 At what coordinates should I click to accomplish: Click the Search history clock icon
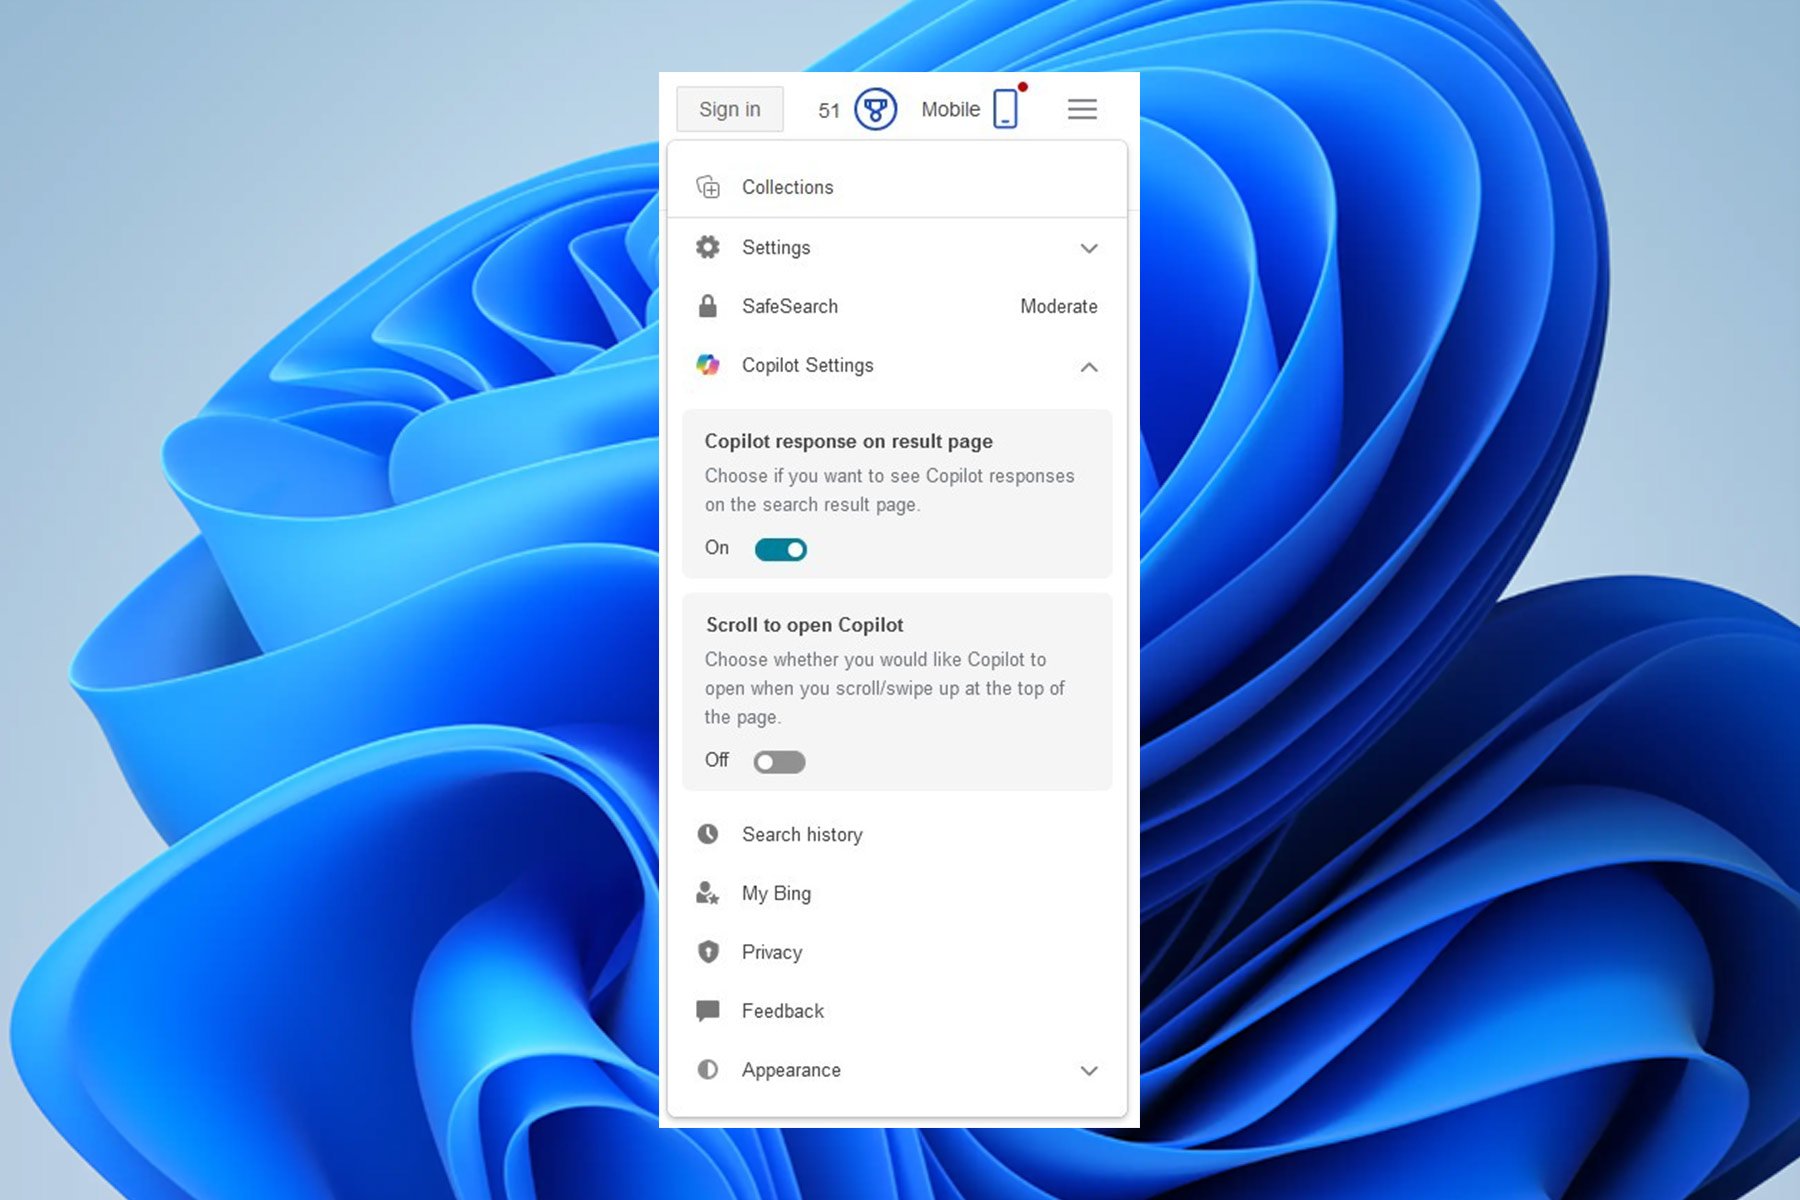(x=708, y=834)
